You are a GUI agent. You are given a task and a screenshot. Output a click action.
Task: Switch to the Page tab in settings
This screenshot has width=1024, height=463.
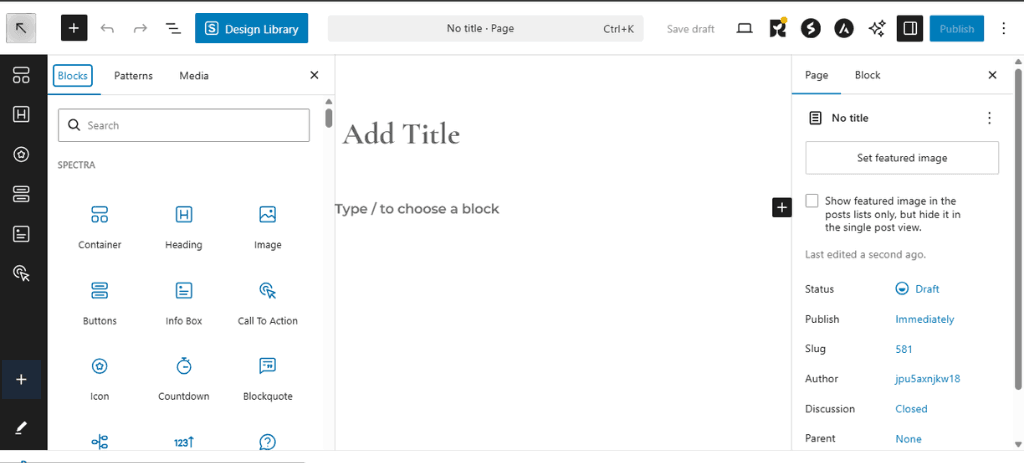(x=816, y=75)
